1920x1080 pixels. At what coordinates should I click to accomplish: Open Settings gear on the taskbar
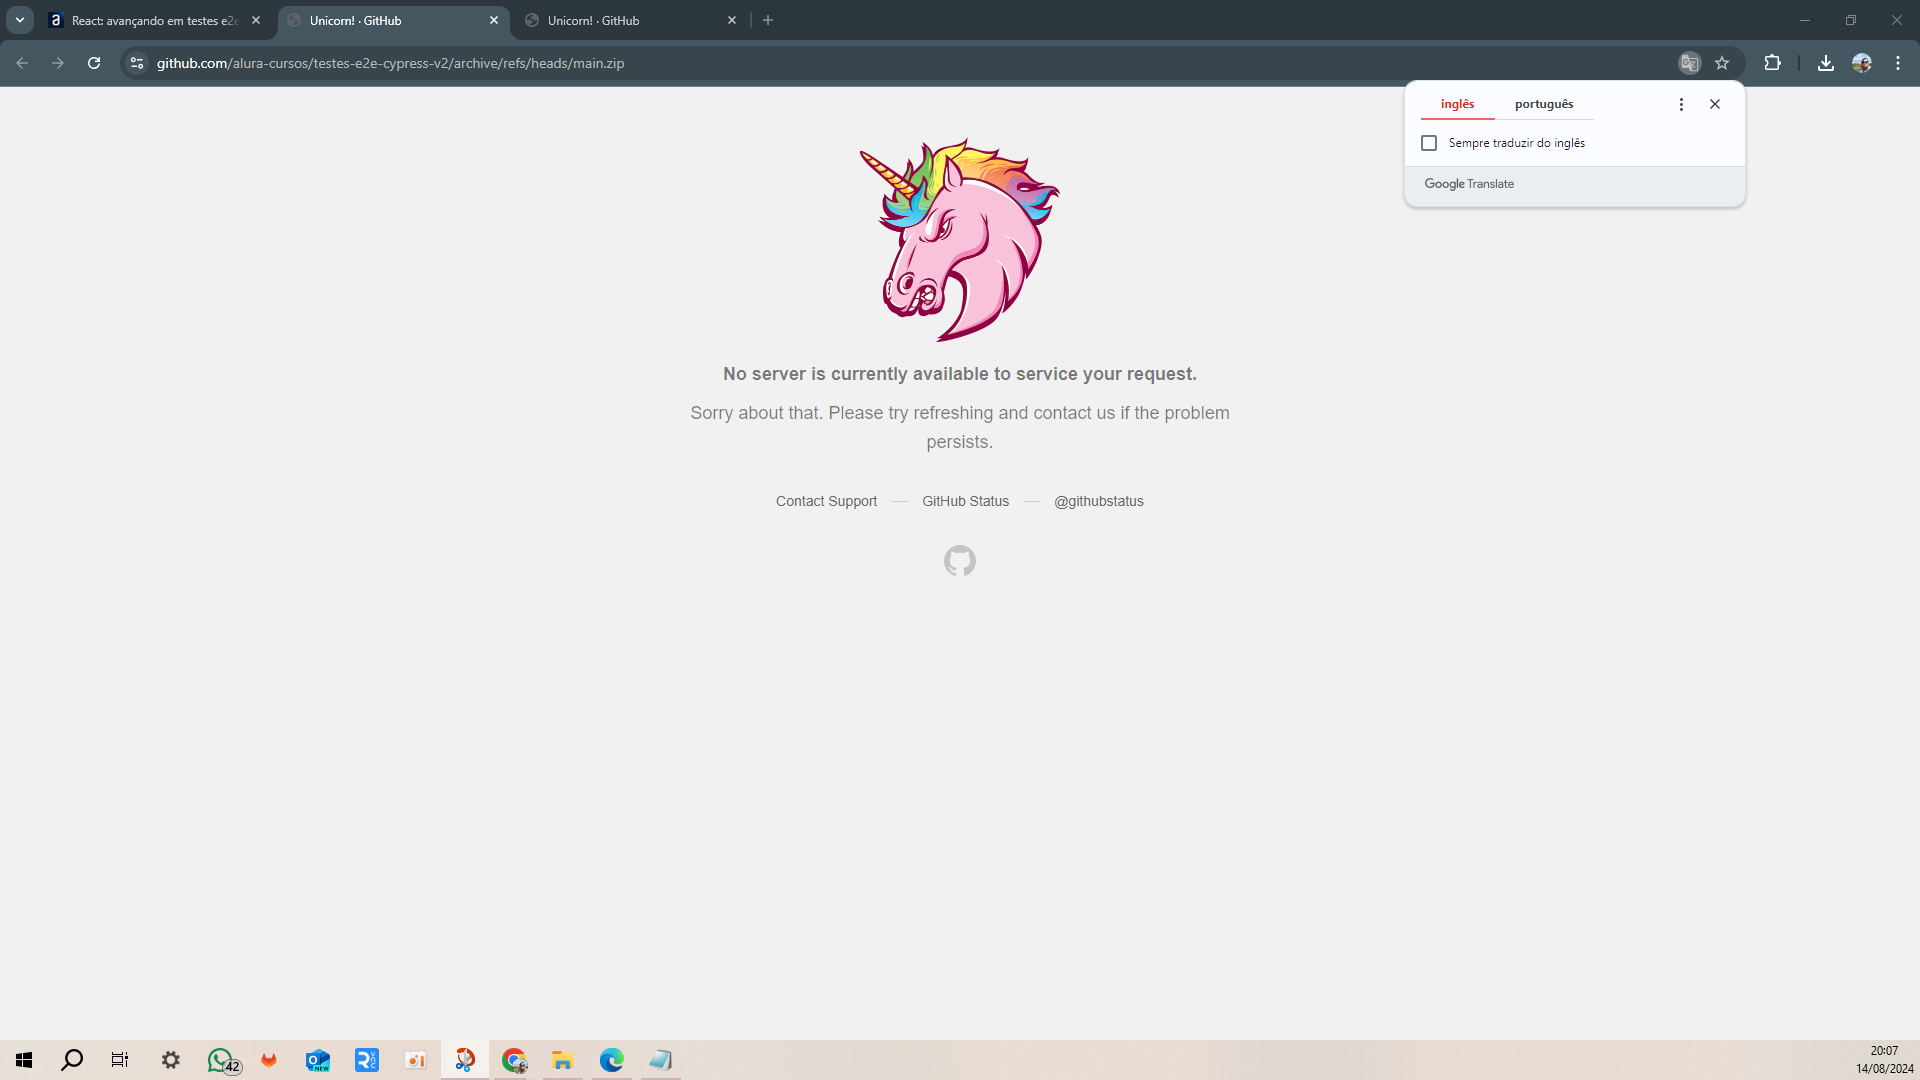(171, 1060)
